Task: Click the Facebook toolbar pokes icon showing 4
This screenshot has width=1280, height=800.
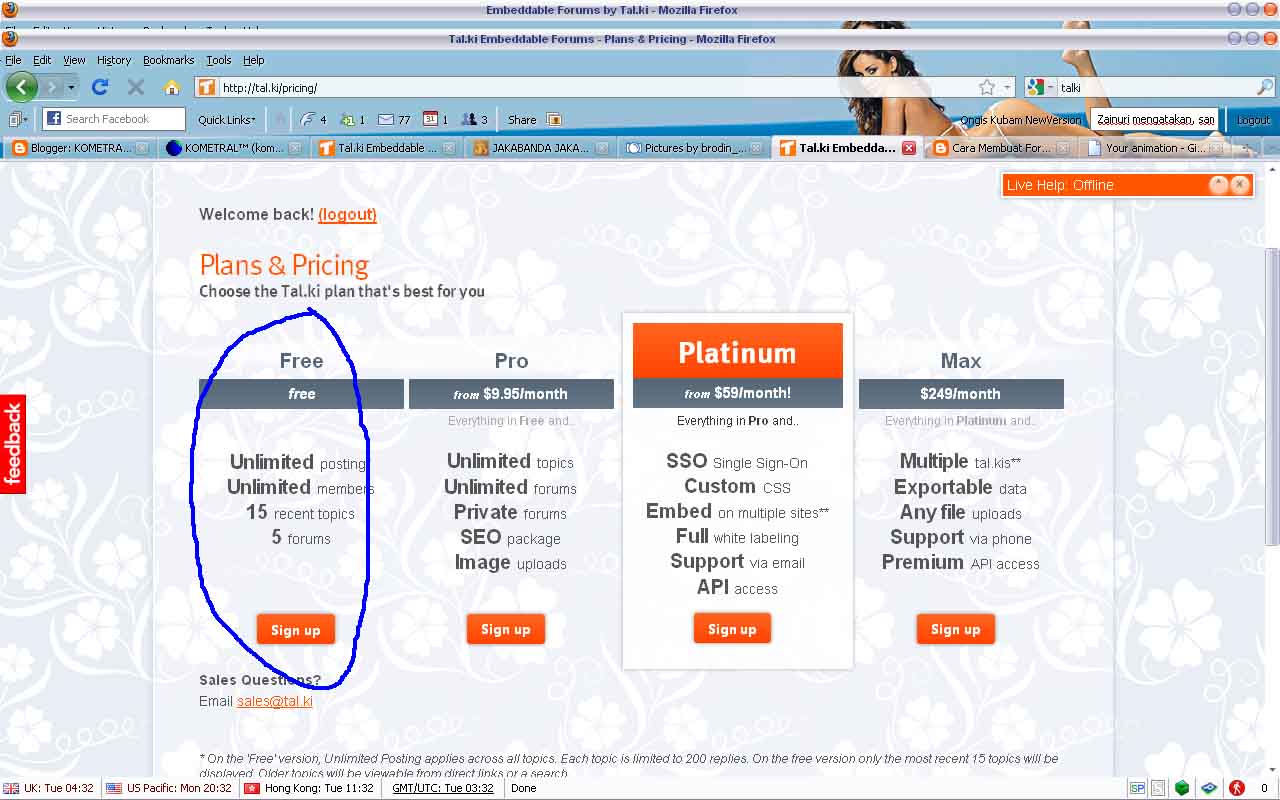Action: click(313, 119)
